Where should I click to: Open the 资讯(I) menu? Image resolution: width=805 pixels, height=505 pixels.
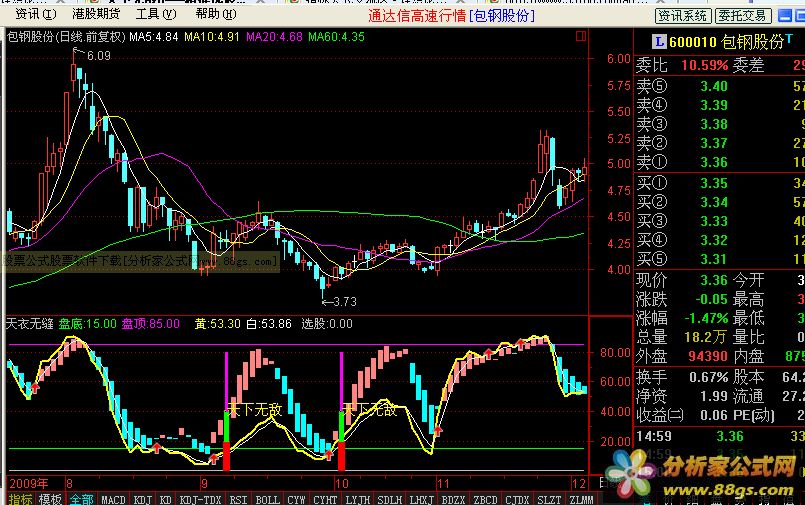click(35, 14)
